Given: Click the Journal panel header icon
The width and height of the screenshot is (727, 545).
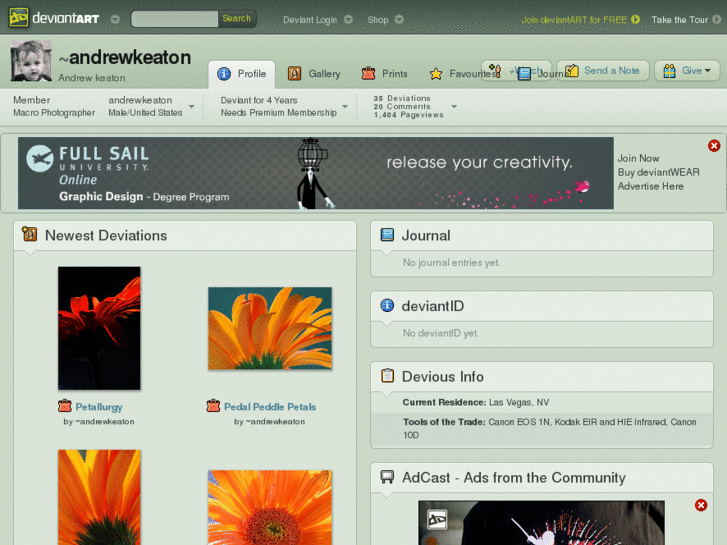Looking at the screenshot, I should coord(387,235).
